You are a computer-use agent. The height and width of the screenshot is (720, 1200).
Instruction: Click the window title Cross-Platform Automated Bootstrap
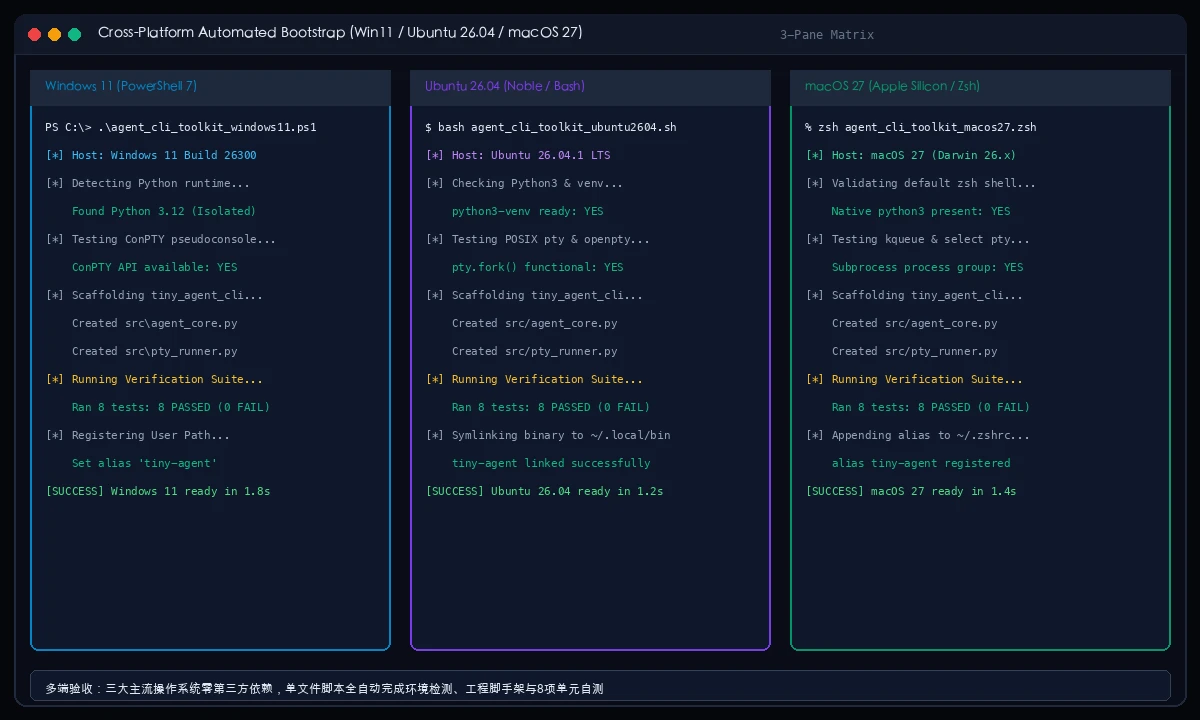click(x=340, y=33)
